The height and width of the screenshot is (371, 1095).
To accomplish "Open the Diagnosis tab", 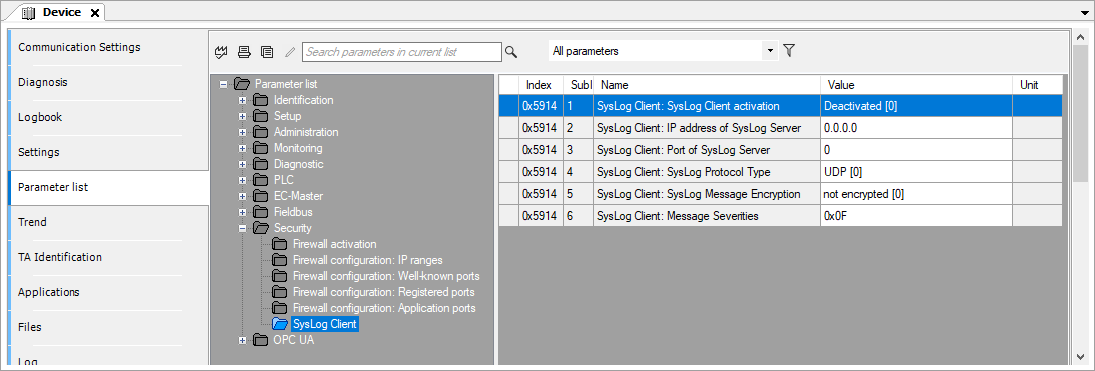I will coord(108,82).
